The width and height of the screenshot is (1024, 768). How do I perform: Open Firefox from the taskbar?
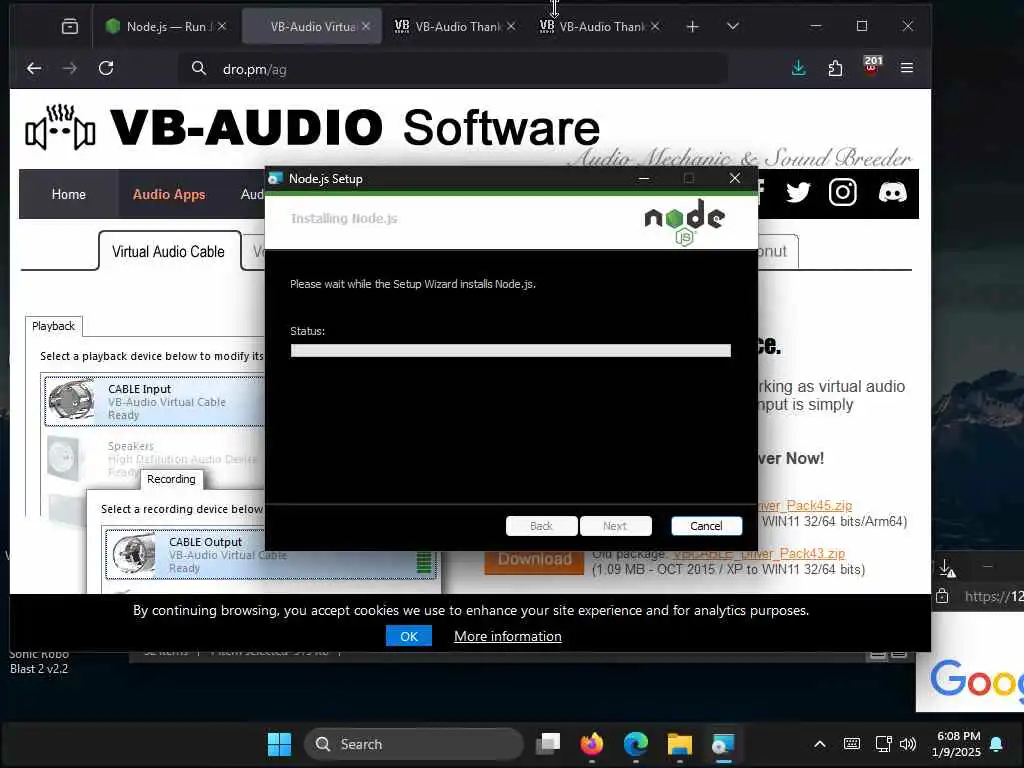(592, 744)
